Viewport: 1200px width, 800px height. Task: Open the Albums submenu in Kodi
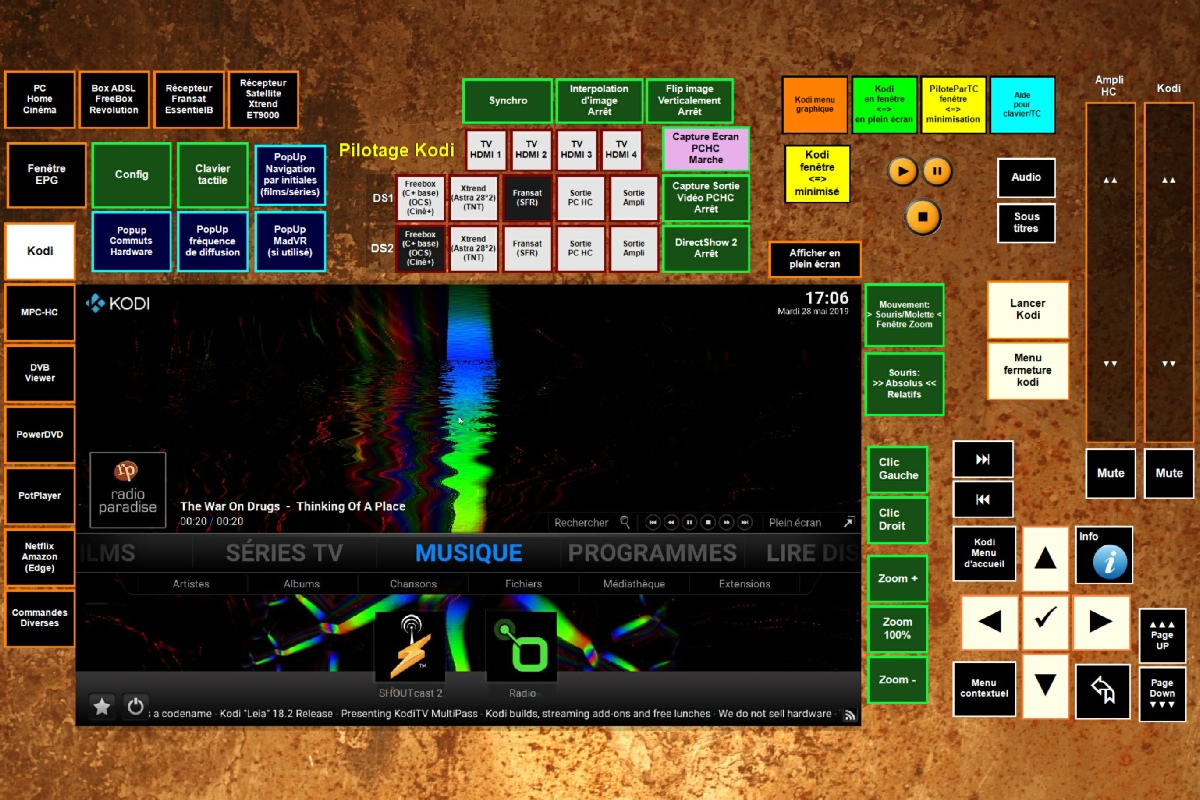pos(301,584)
